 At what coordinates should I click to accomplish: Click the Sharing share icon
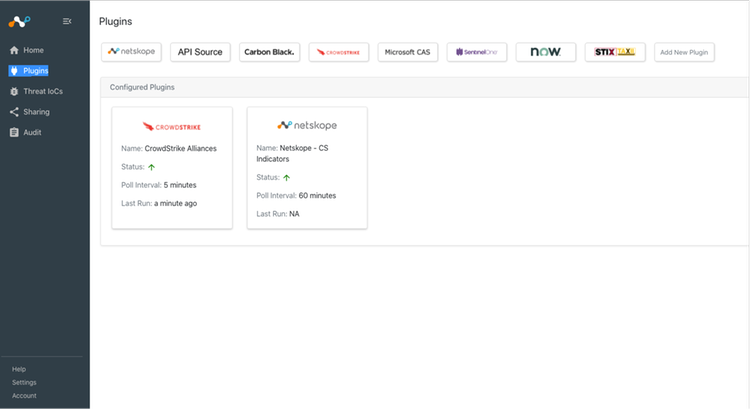(14, 112)
